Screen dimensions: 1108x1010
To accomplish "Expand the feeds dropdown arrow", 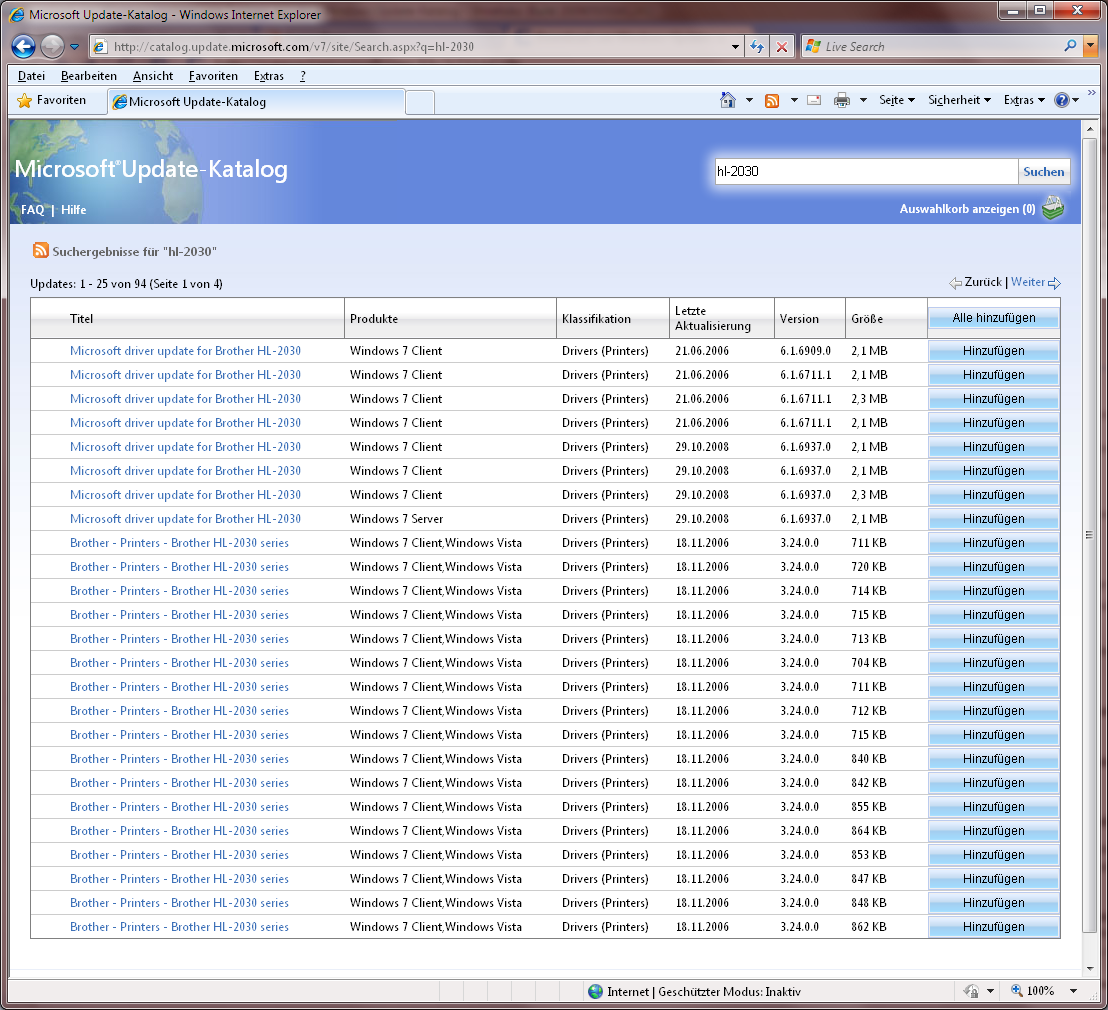I will tap(794, 100).
